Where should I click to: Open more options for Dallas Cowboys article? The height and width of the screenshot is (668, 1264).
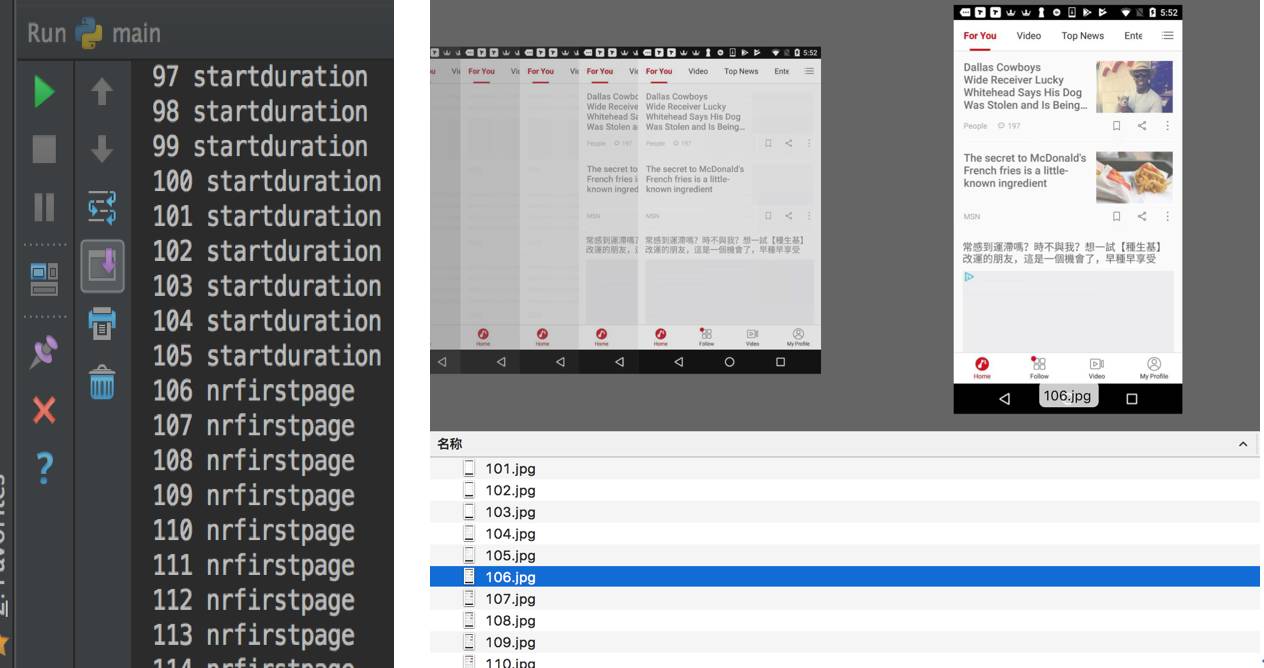(x=1167, y=126)
